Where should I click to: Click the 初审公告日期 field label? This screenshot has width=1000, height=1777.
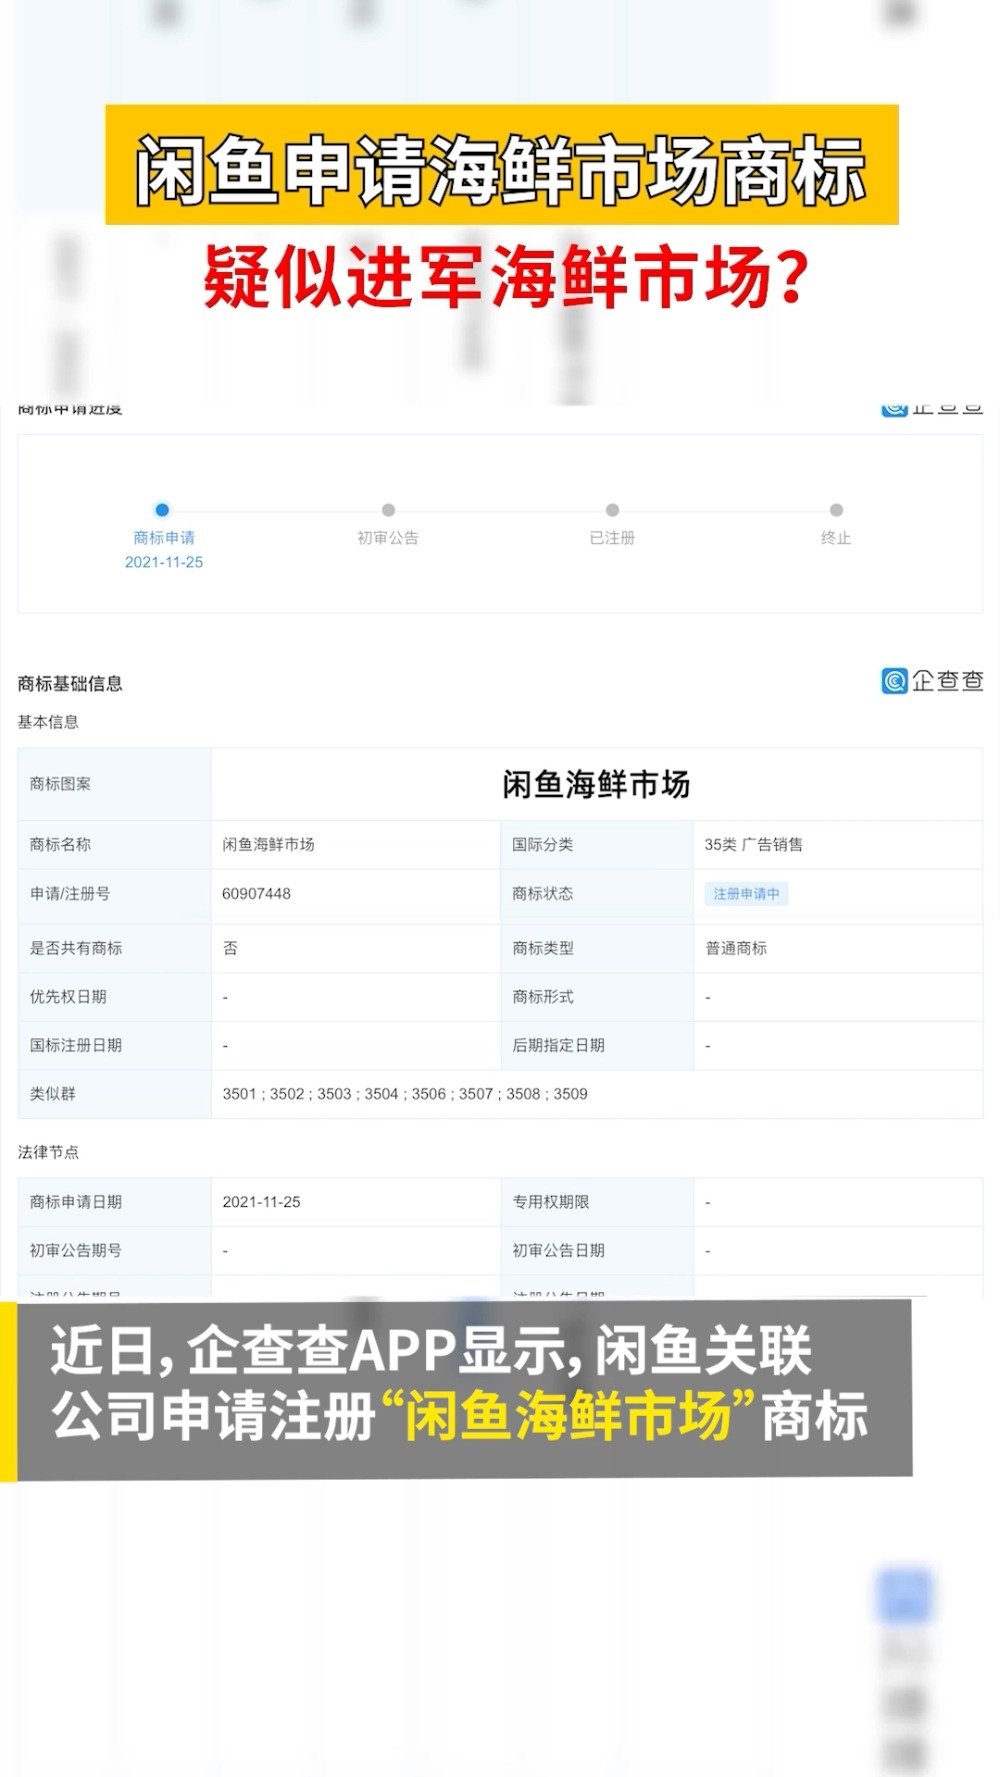(558, 1251)
